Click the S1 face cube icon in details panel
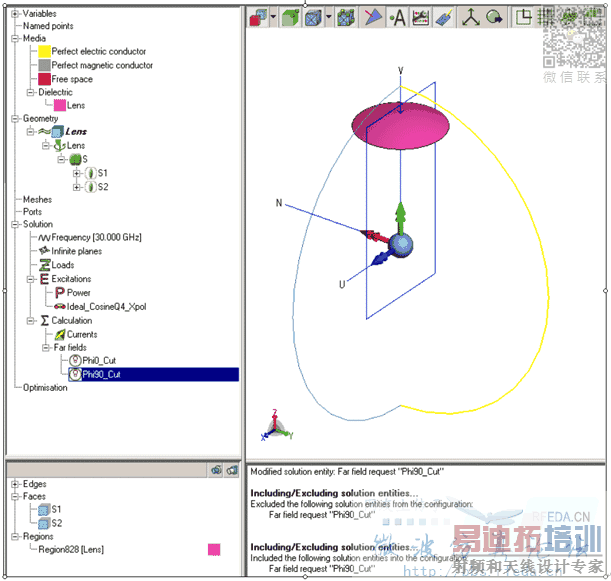611x581 pixels. pos(44,510)
